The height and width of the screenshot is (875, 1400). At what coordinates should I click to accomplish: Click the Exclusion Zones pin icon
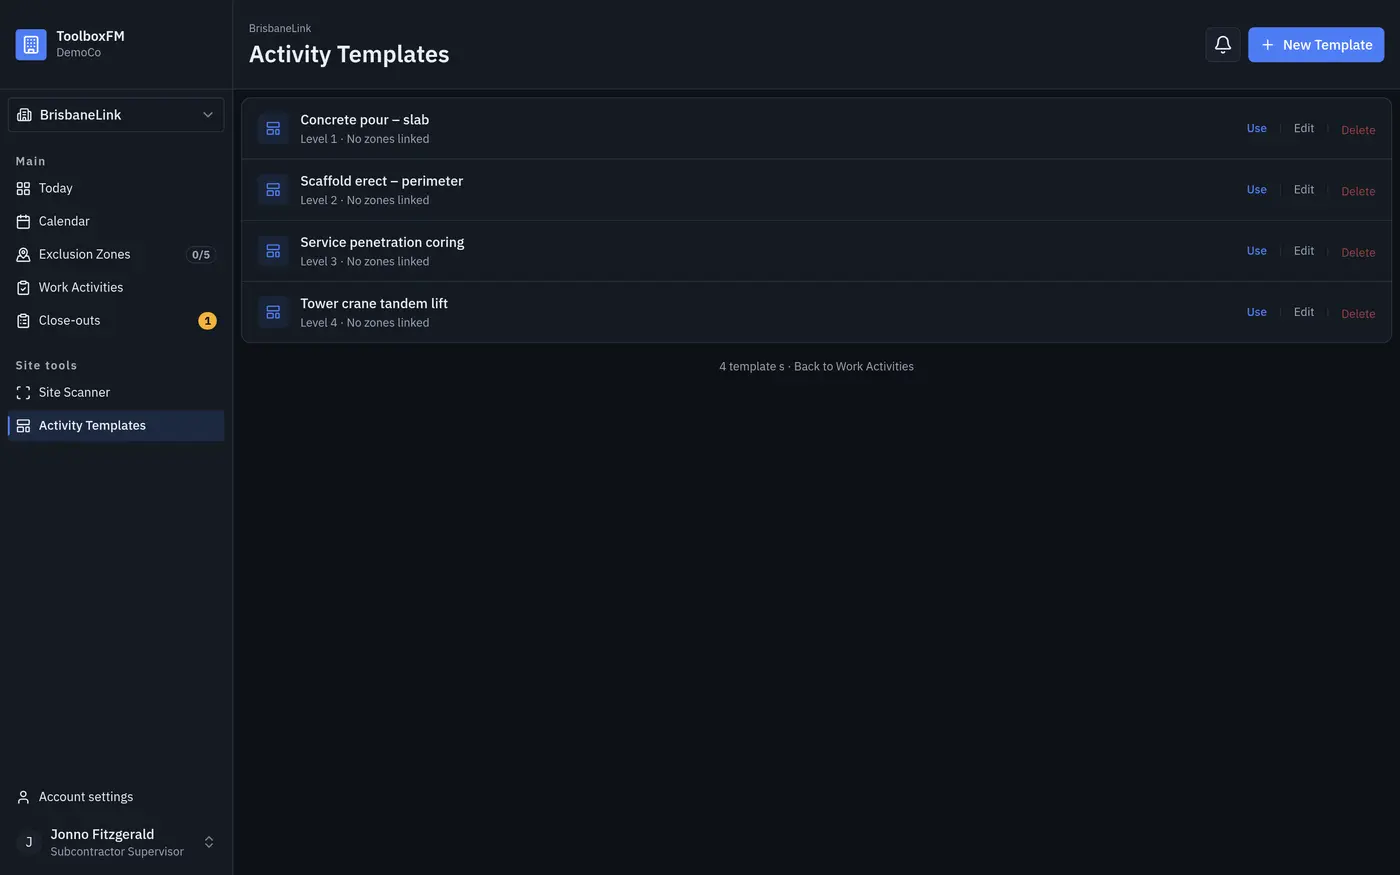pyautogui.click(x=23, y=254)
